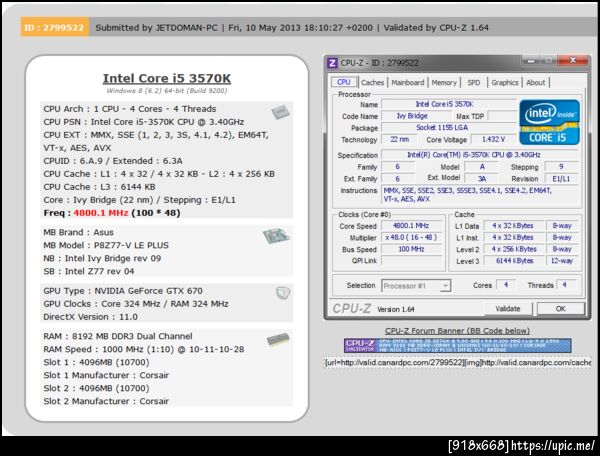Click the CPU-Z purple Z window icon
The width and height of the screenshot is (600, 456).
[333, 62]
